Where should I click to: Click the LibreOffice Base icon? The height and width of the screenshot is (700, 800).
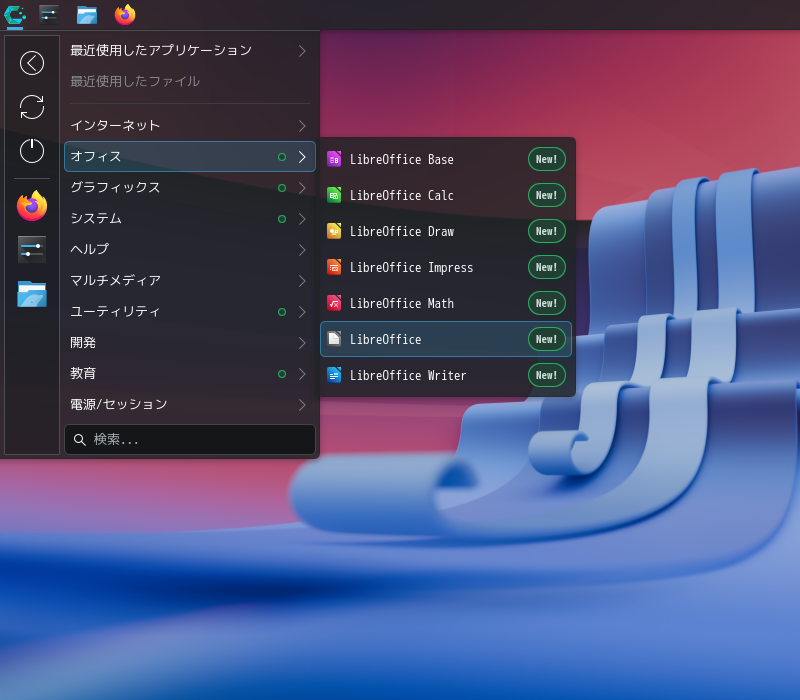point(334,159)
